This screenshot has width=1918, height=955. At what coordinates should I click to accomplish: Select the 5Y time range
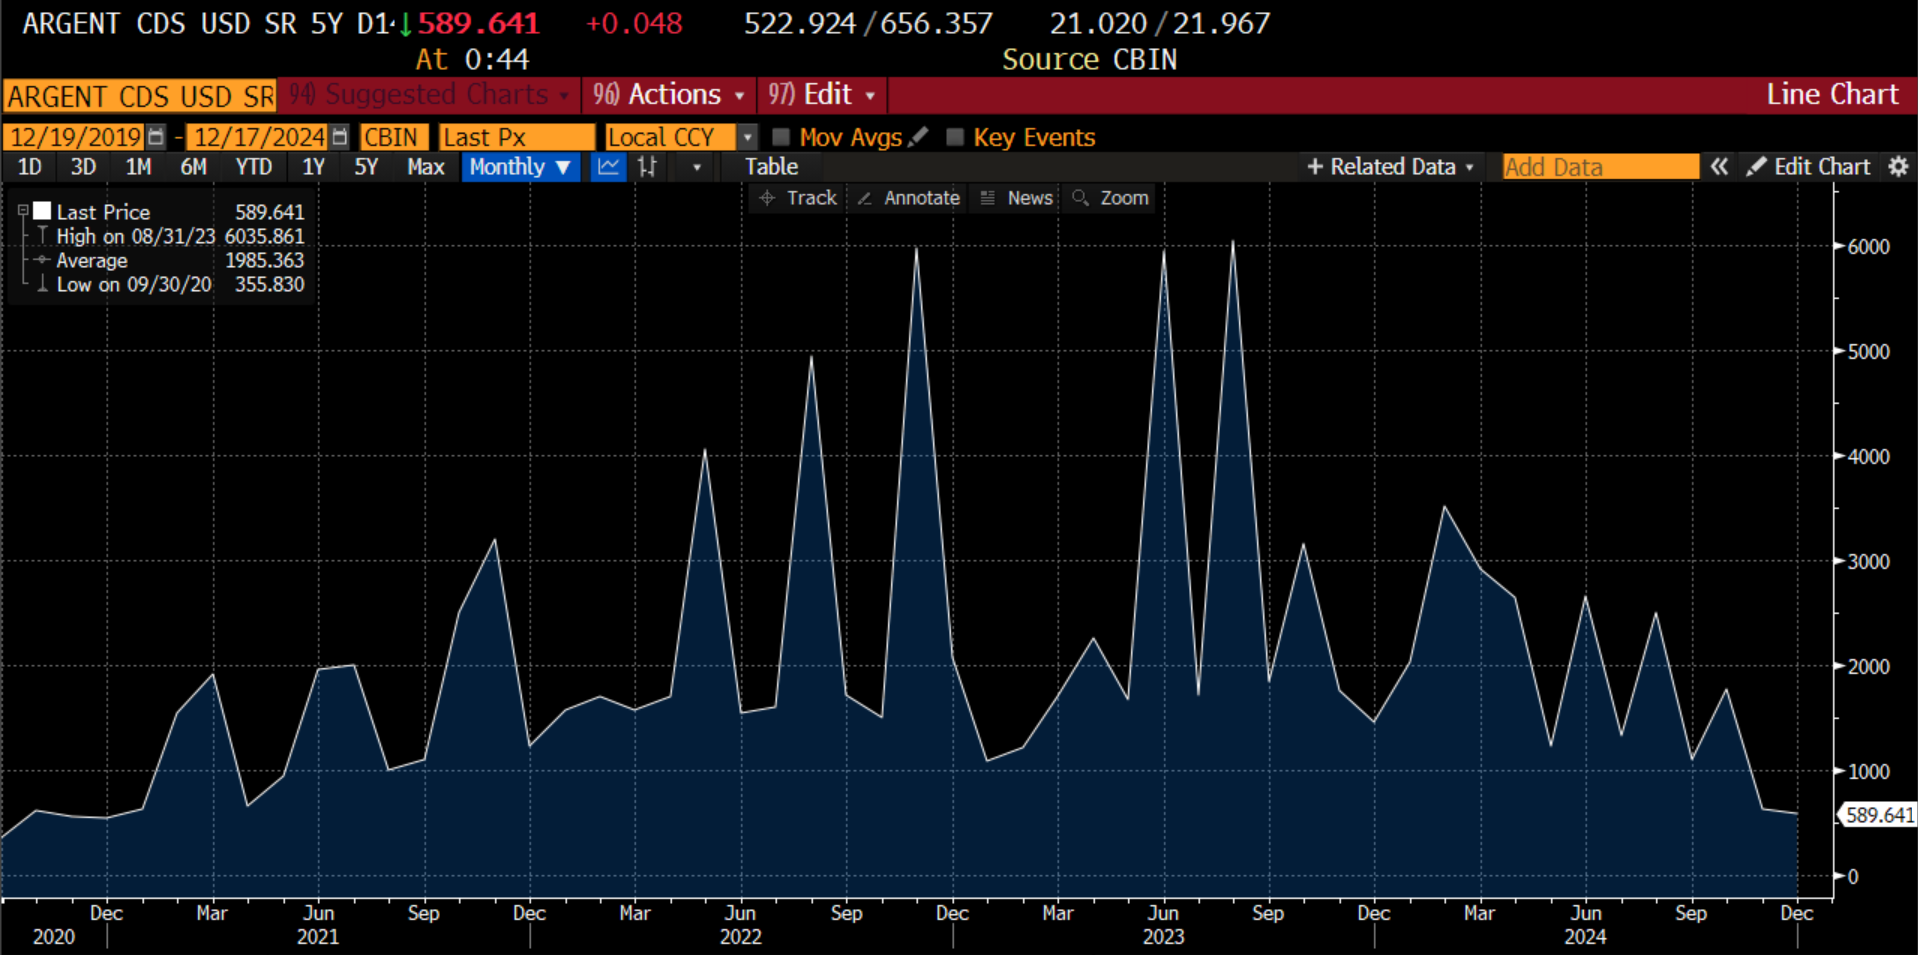point(366,167)
